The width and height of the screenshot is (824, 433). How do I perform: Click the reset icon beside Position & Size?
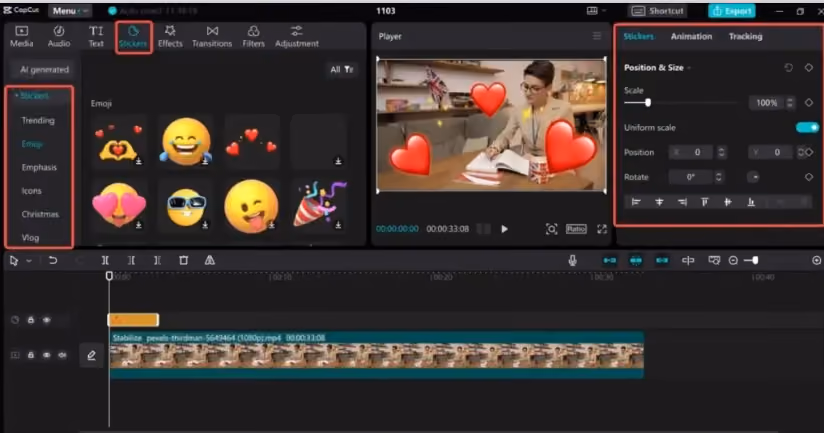tap(788, 68)
